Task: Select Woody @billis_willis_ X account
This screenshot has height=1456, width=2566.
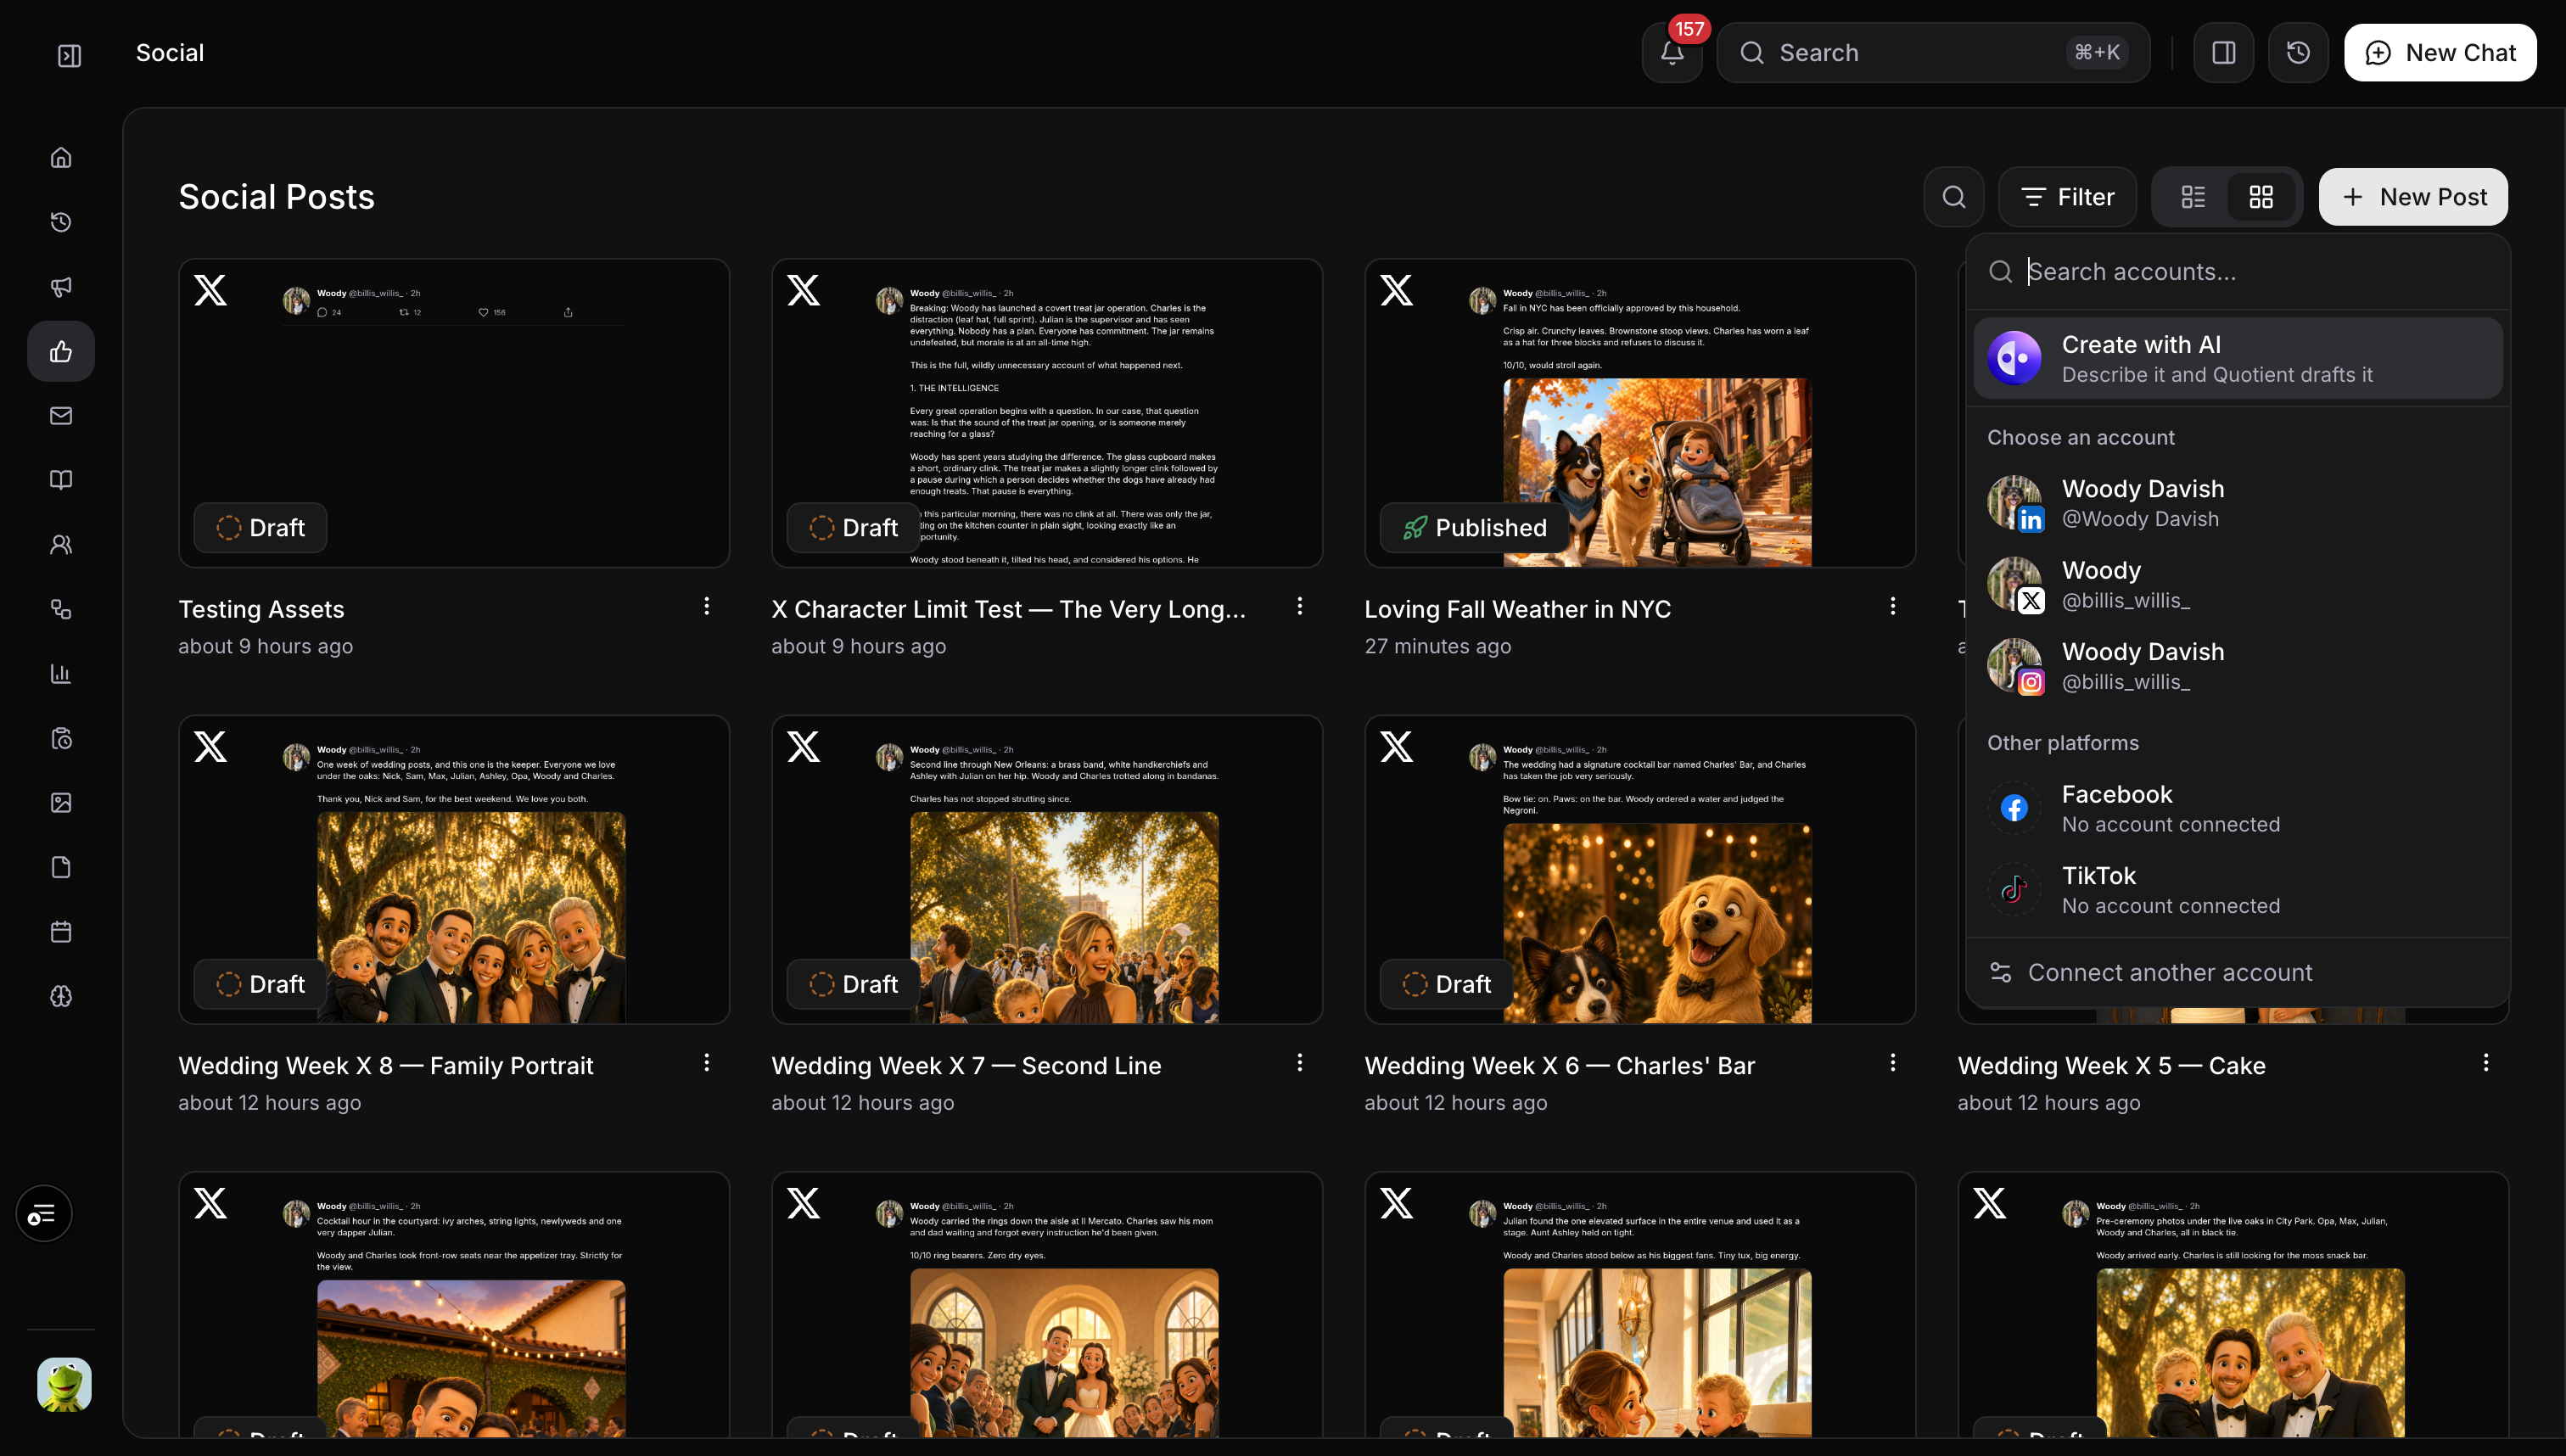Action: 2238,584
